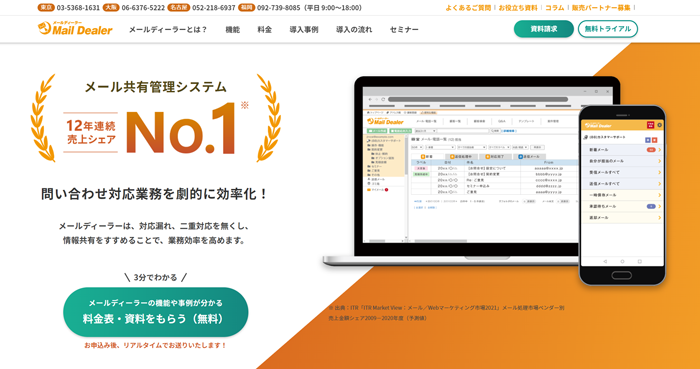Click the phone's round home button
700x369 pixels.
(621, 274)
